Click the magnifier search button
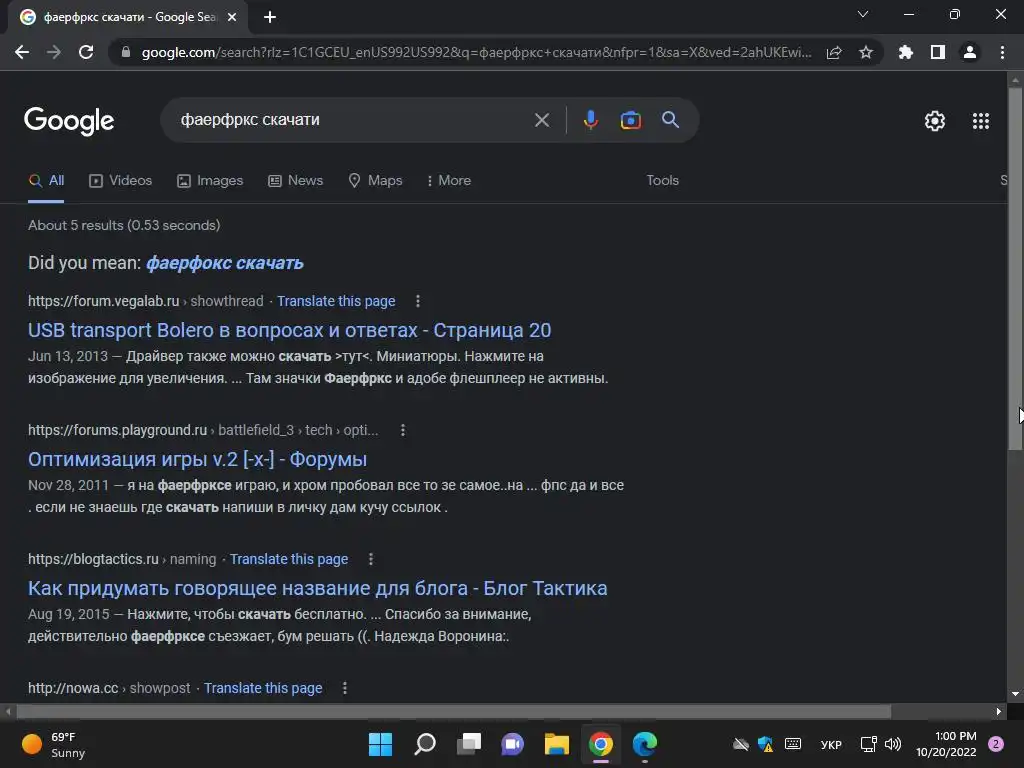 671,120
